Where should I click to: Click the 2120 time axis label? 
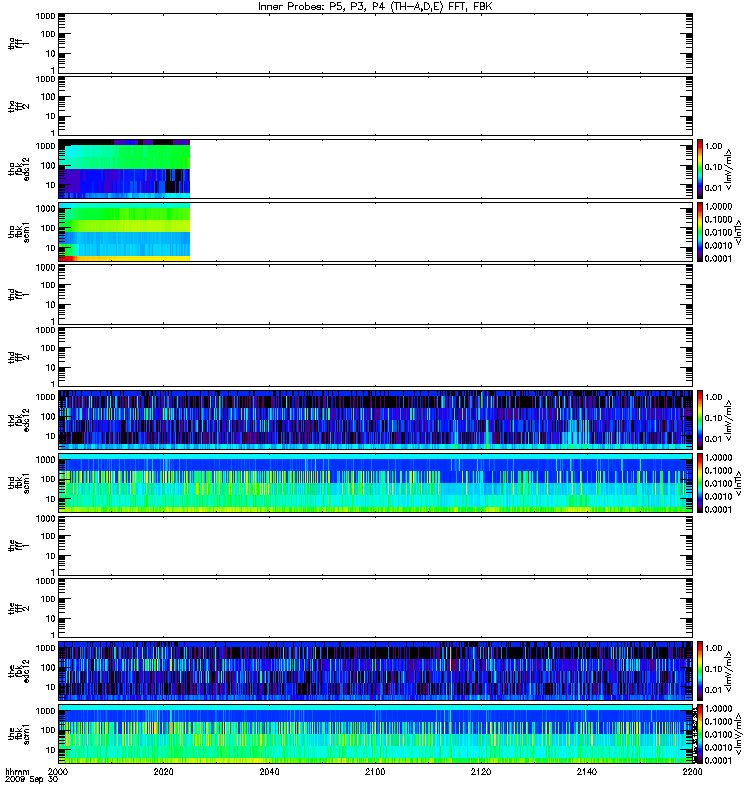click(x=481, y=771)
